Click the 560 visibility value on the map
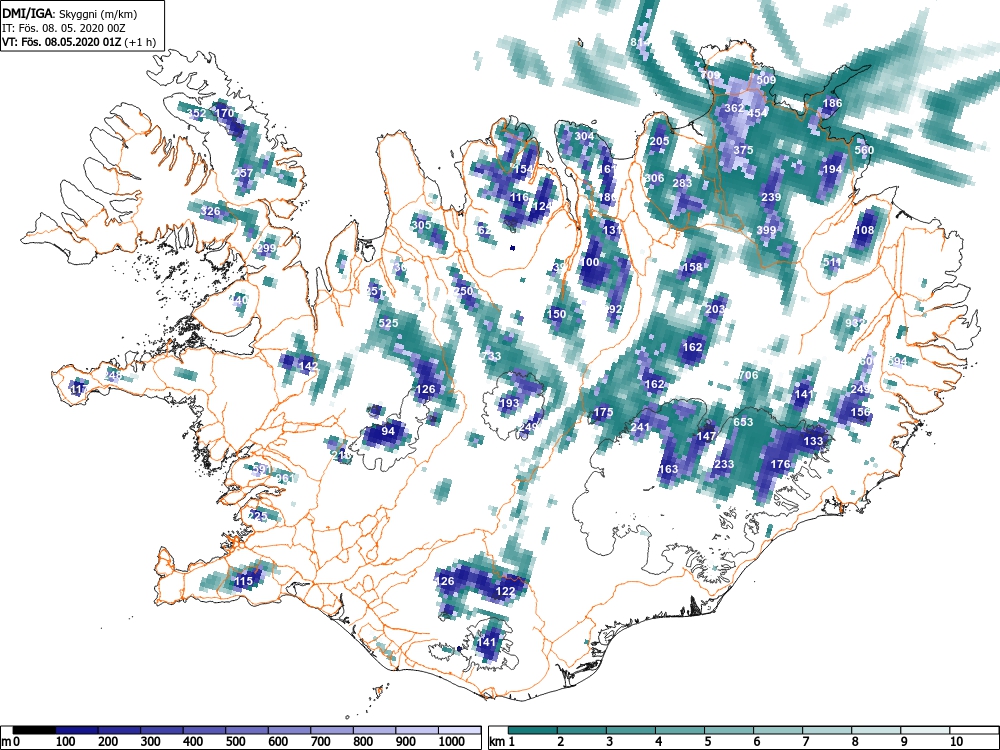Screen dimensions: 1000x750 pyautogui.click(x=864, y=150)
